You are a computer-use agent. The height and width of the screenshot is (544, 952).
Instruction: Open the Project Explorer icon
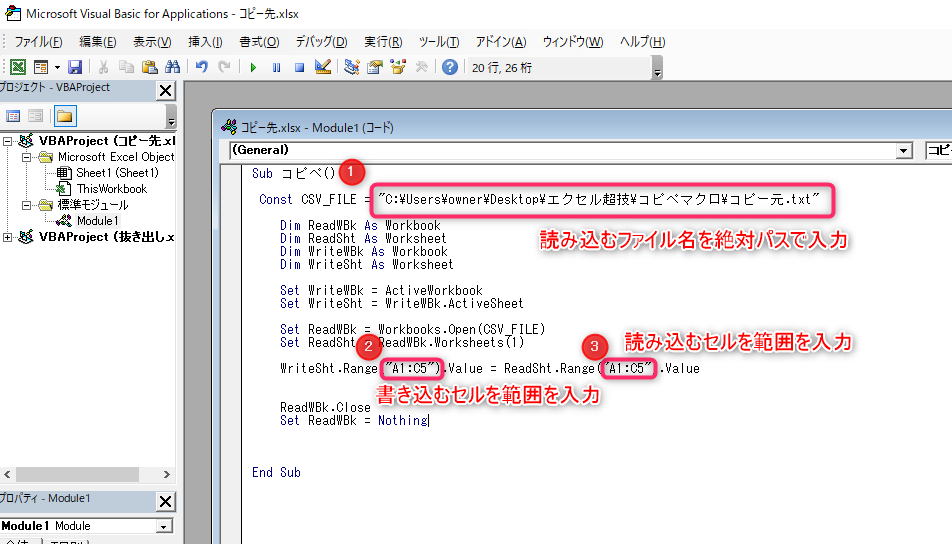click(352, 67)
